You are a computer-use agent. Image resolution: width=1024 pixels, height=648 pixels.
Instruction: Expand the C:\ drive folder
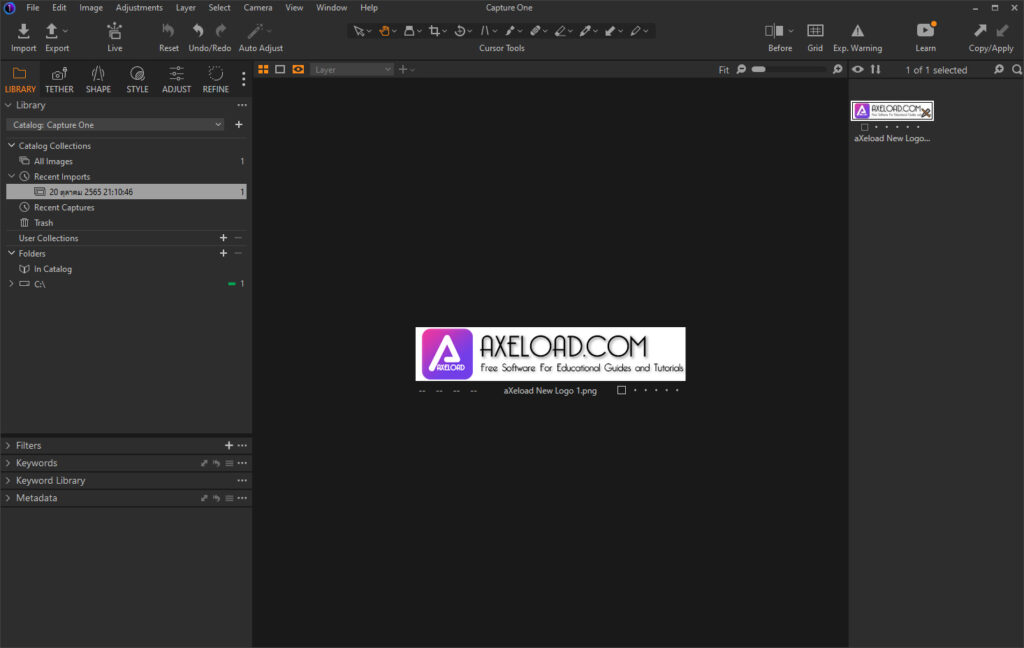(11, 284)
